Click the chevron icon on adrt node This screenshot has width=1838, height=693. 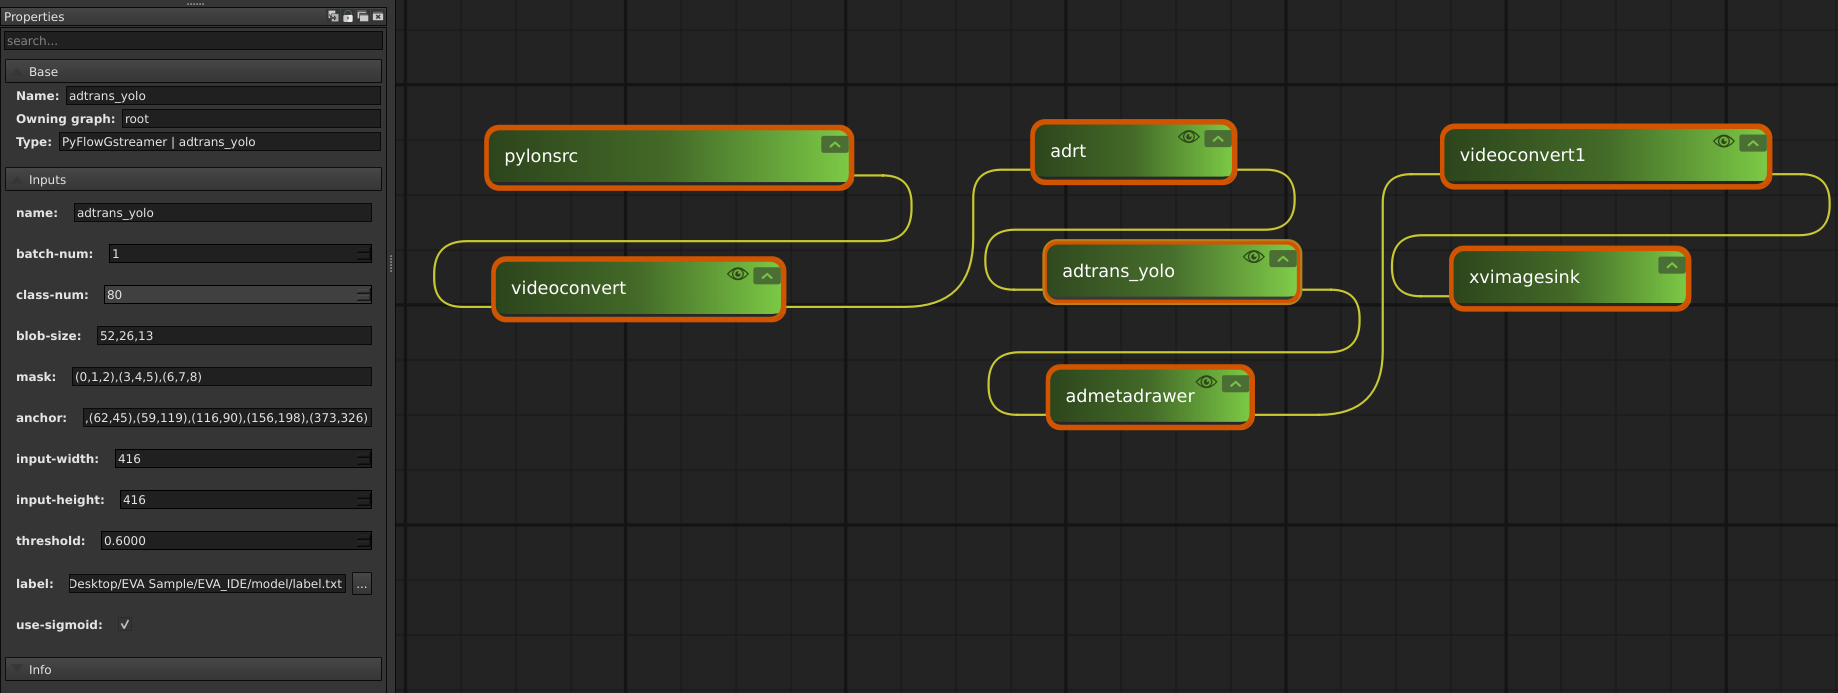point(1217,139)
